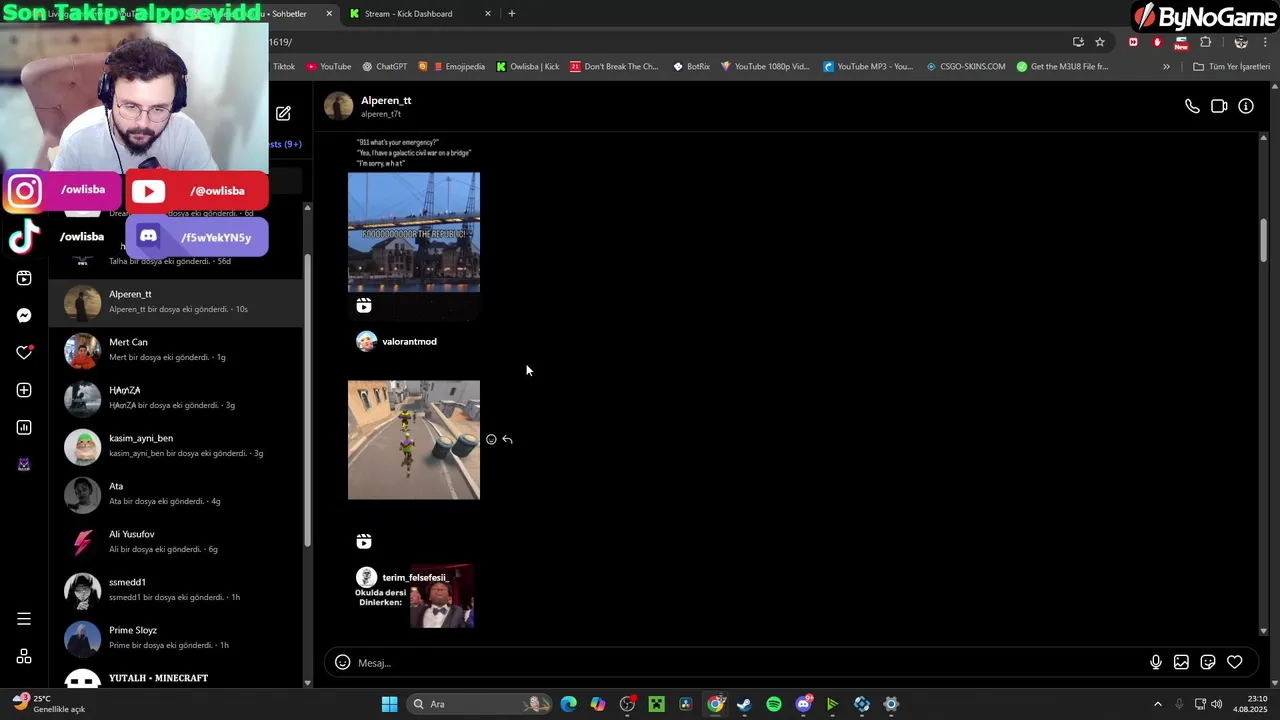Open Reels from the left sidebar
The width and height of the screenshot is (1280, 720).
pyautogui.click(x=24, y=278)
